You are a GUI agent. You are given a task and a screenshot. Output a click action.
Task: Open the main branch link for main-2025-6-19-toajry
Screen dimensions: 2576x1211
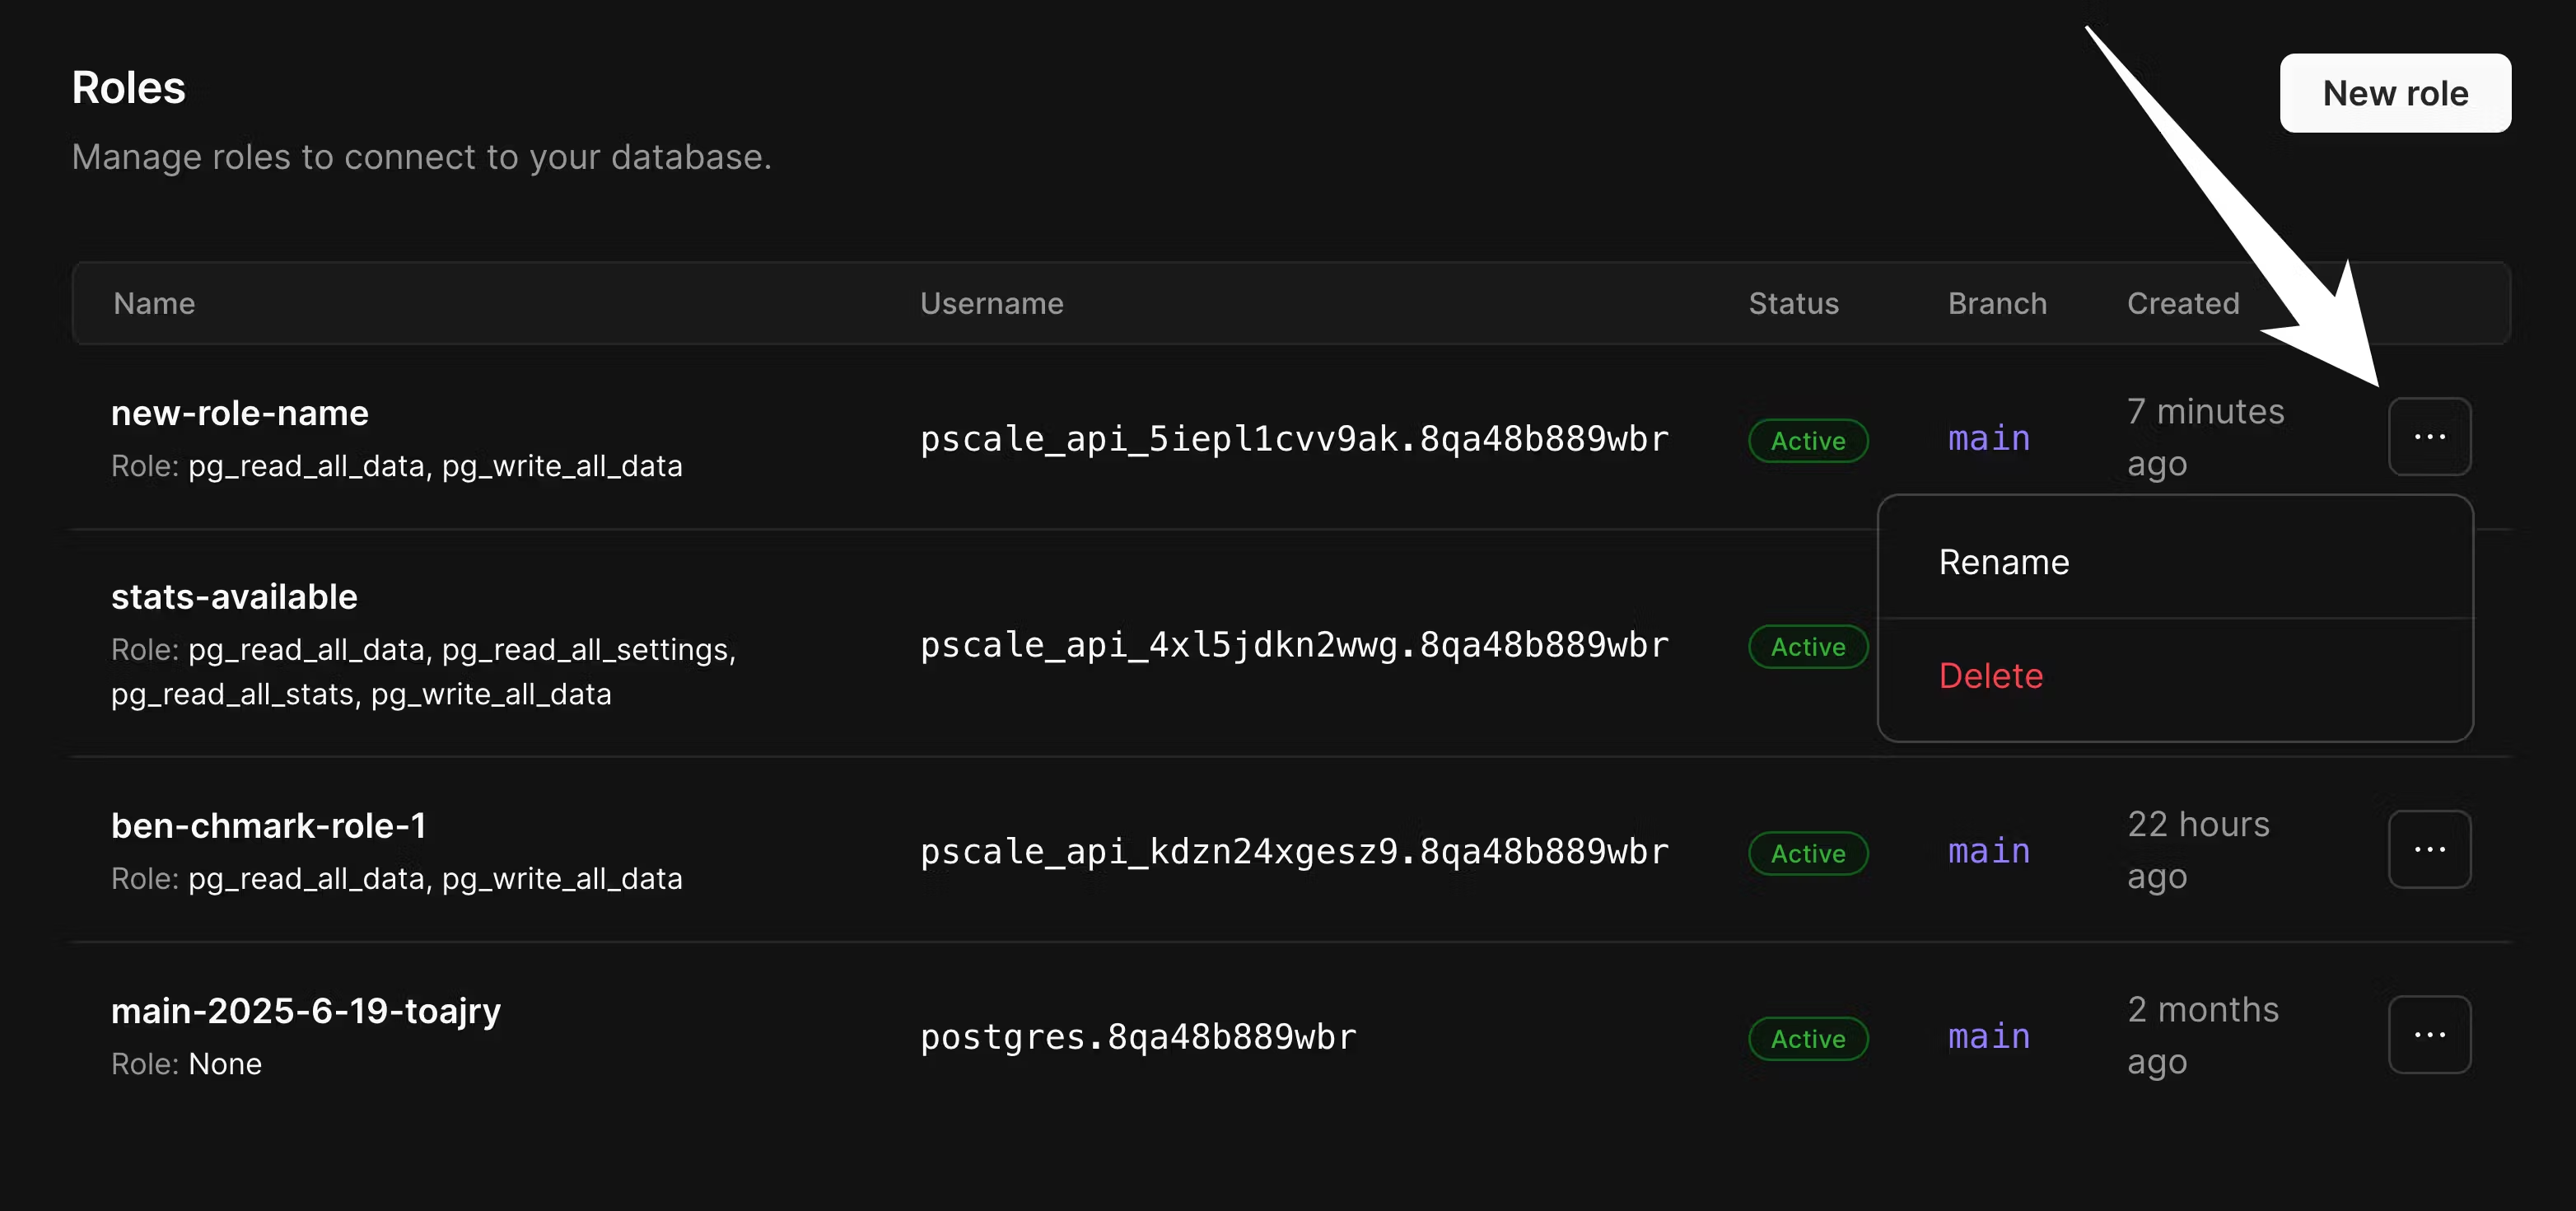click(1988, 1036)
